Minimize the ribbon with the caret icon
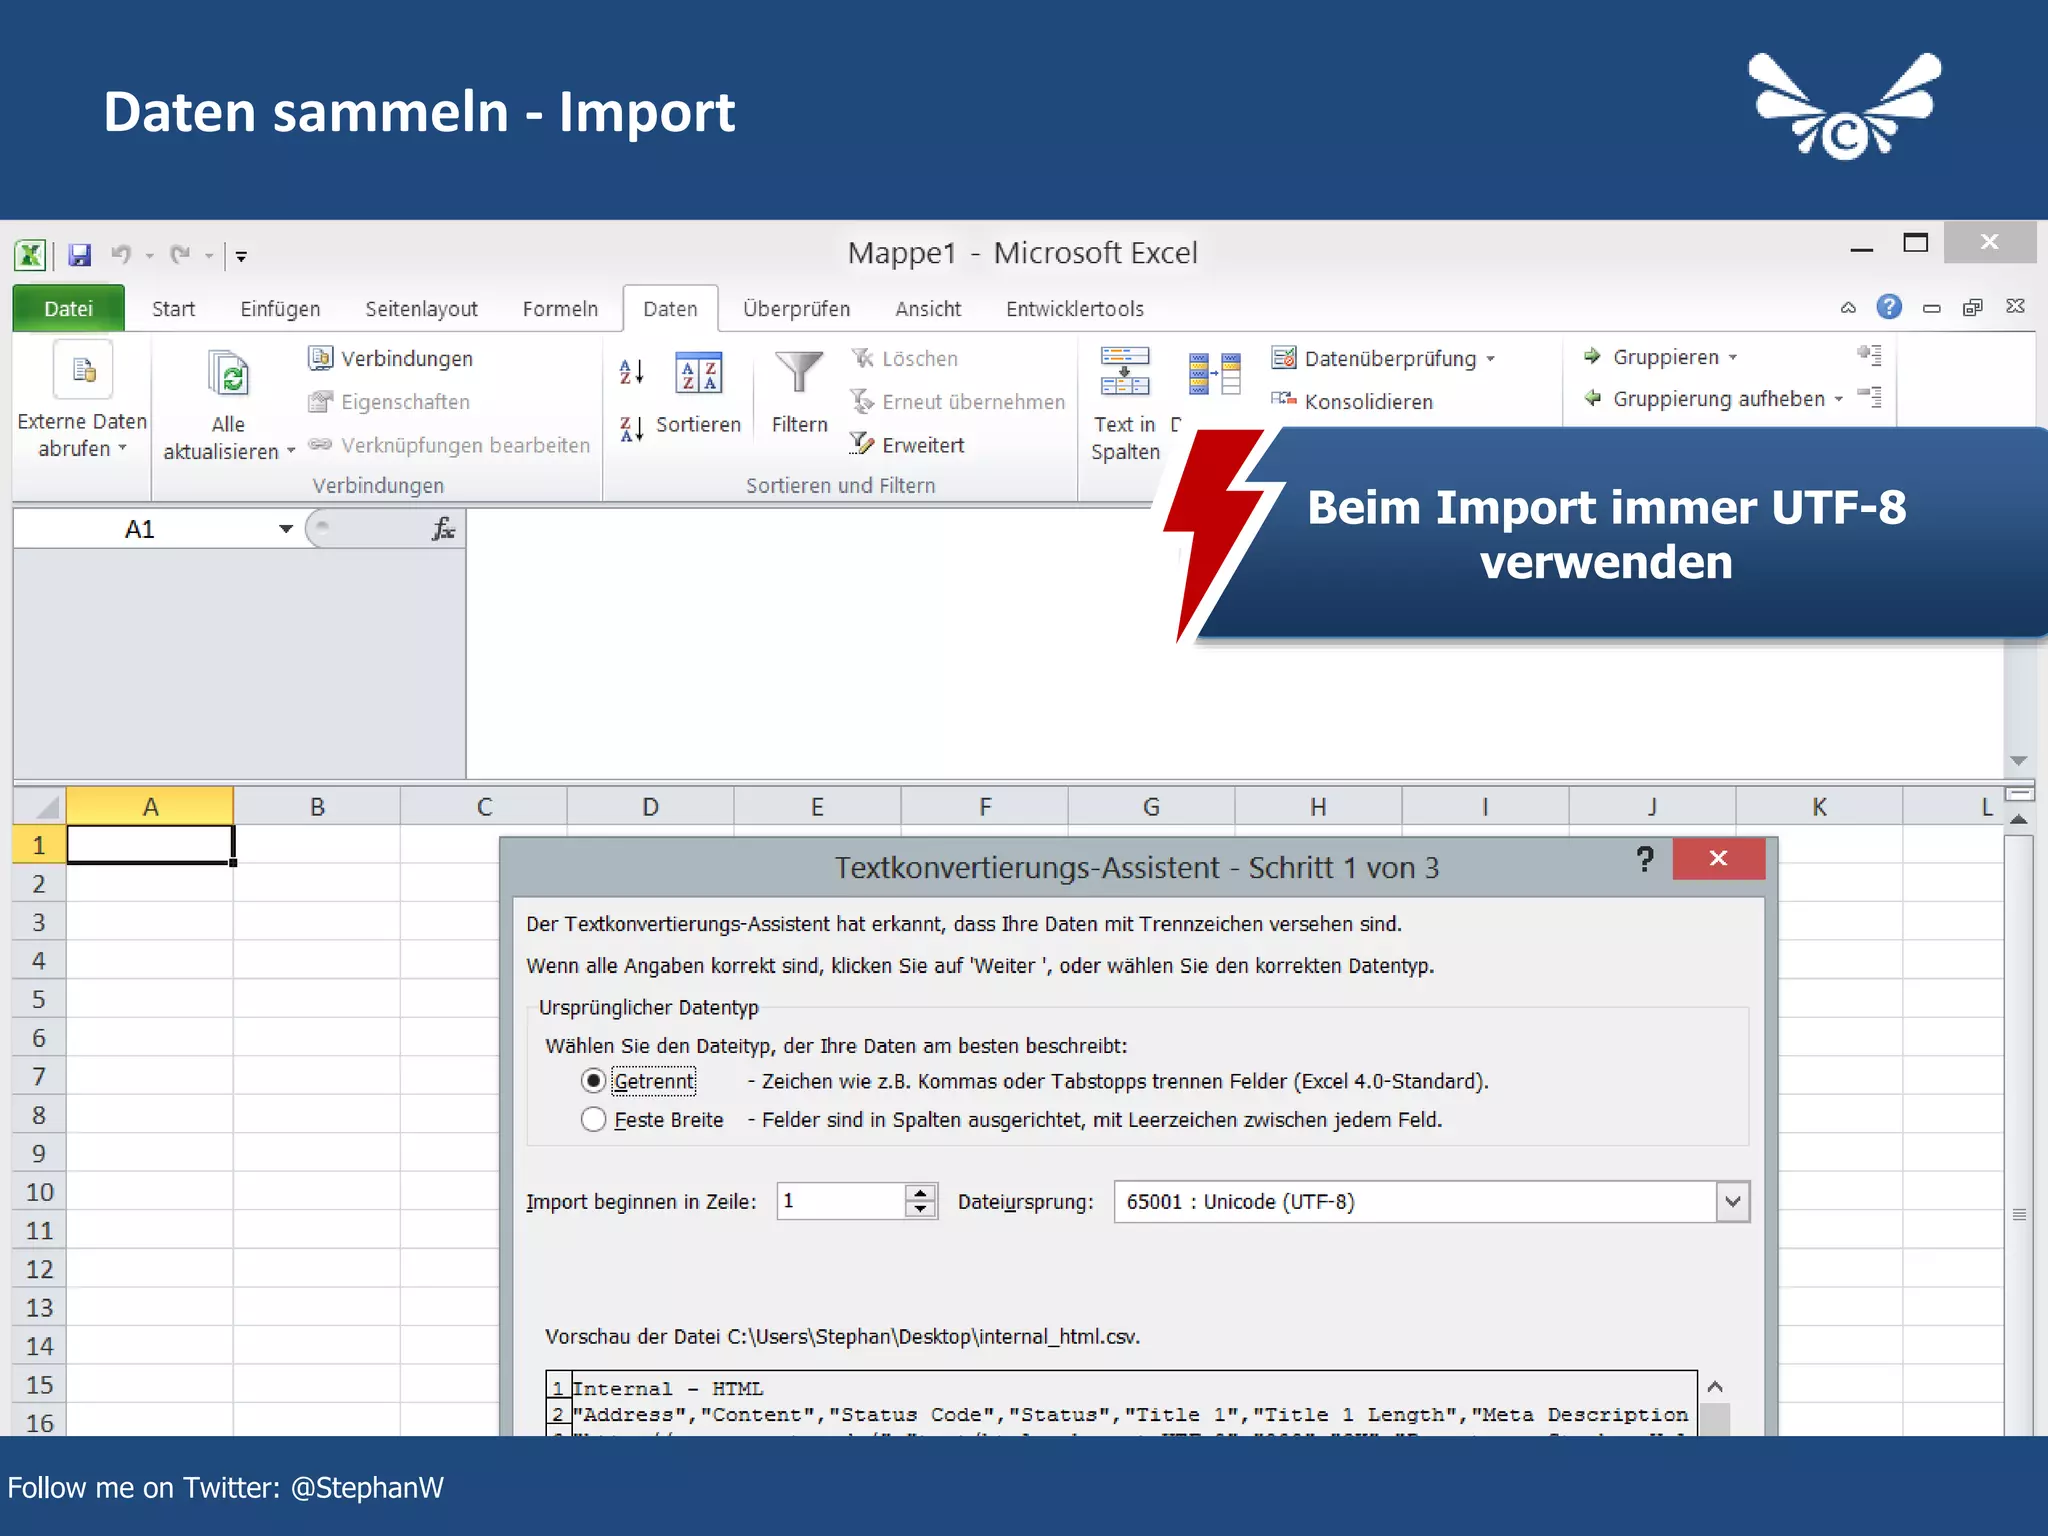 pyautogui.click(x=1848, y=308)
